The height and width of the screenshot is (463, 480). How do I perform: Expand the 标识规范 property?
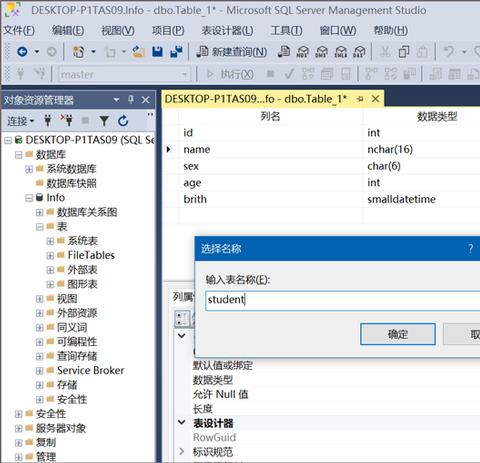coord(182,452)
